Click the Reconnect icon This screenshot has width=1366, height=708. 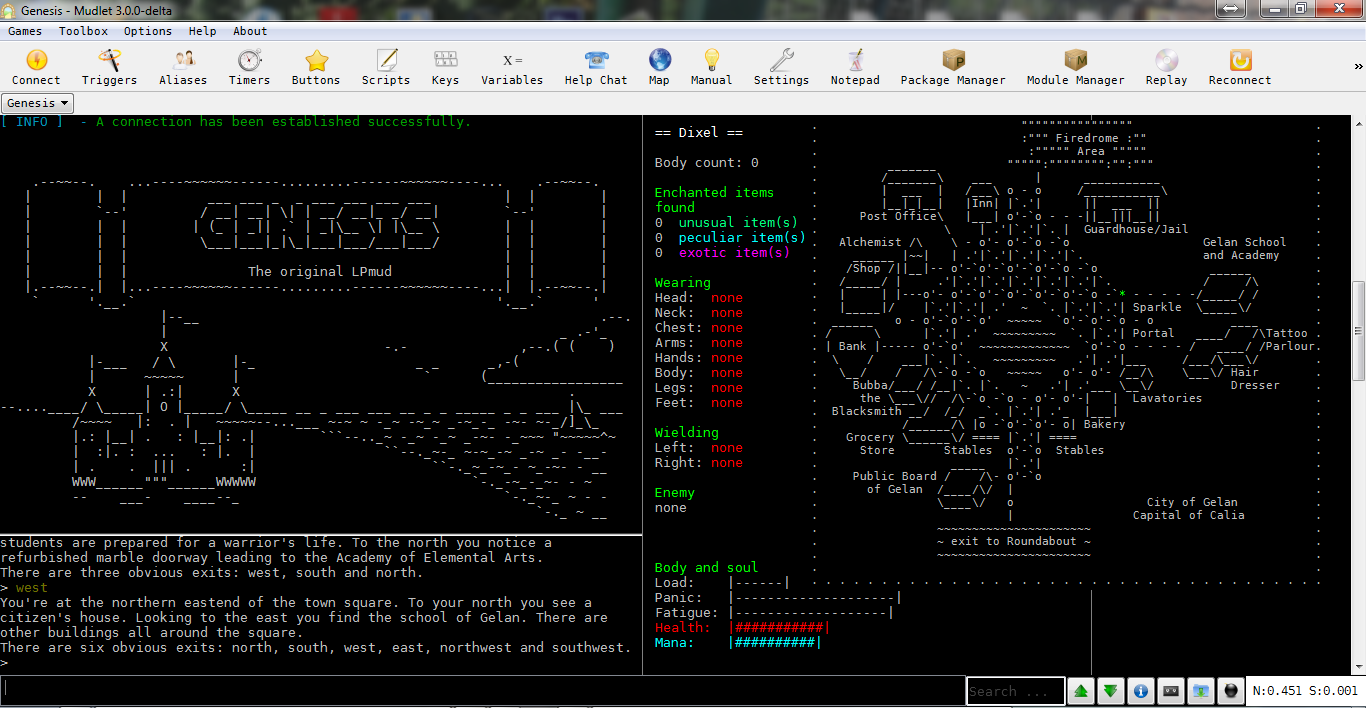[x=1240, y=67]
